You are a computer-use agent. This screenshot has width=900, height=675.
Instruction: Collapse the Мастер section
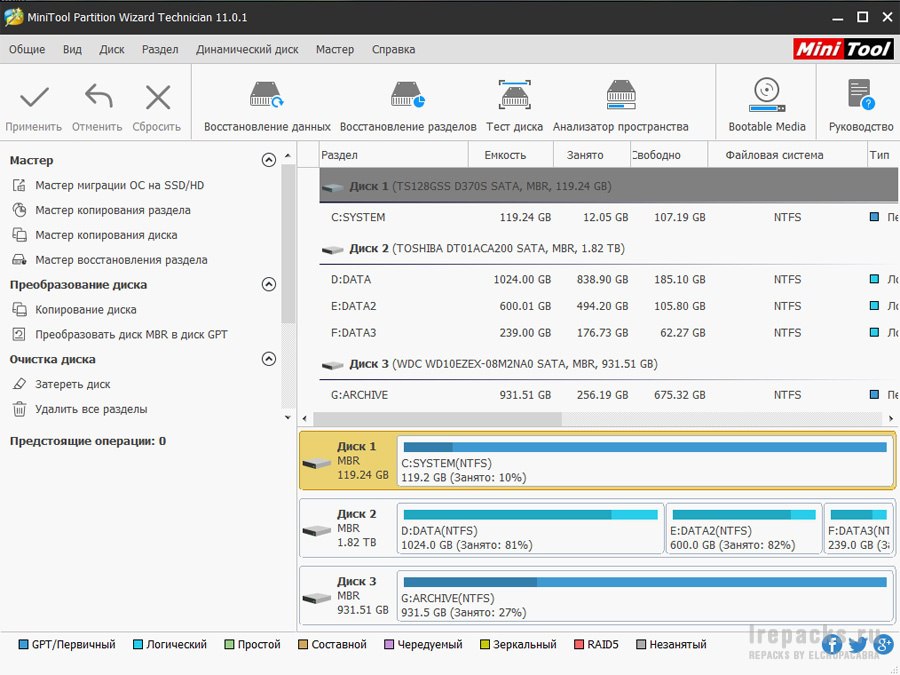(x=269, y=160)
